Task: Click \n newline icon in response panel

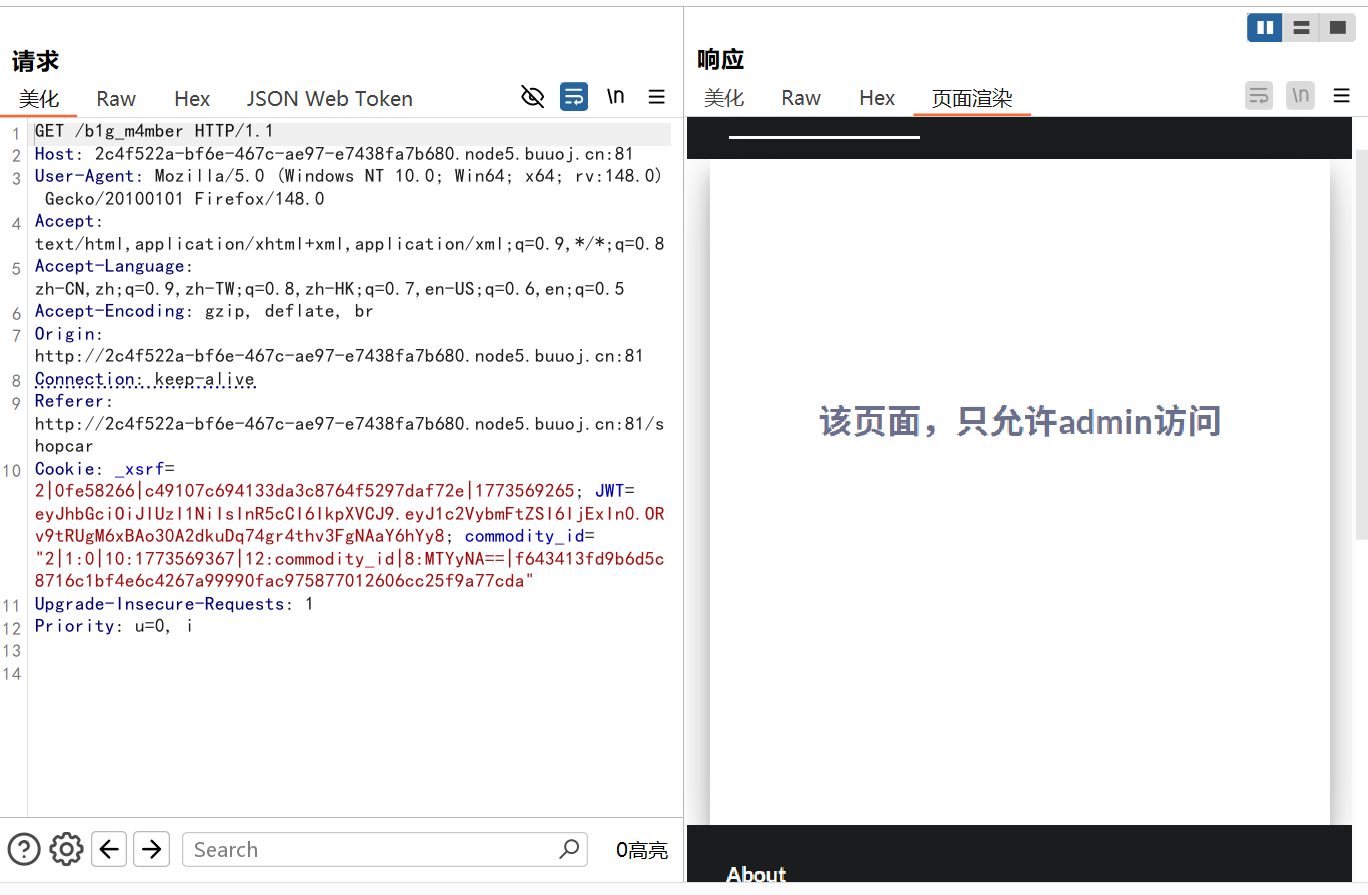Action: tap(1300, 96)
